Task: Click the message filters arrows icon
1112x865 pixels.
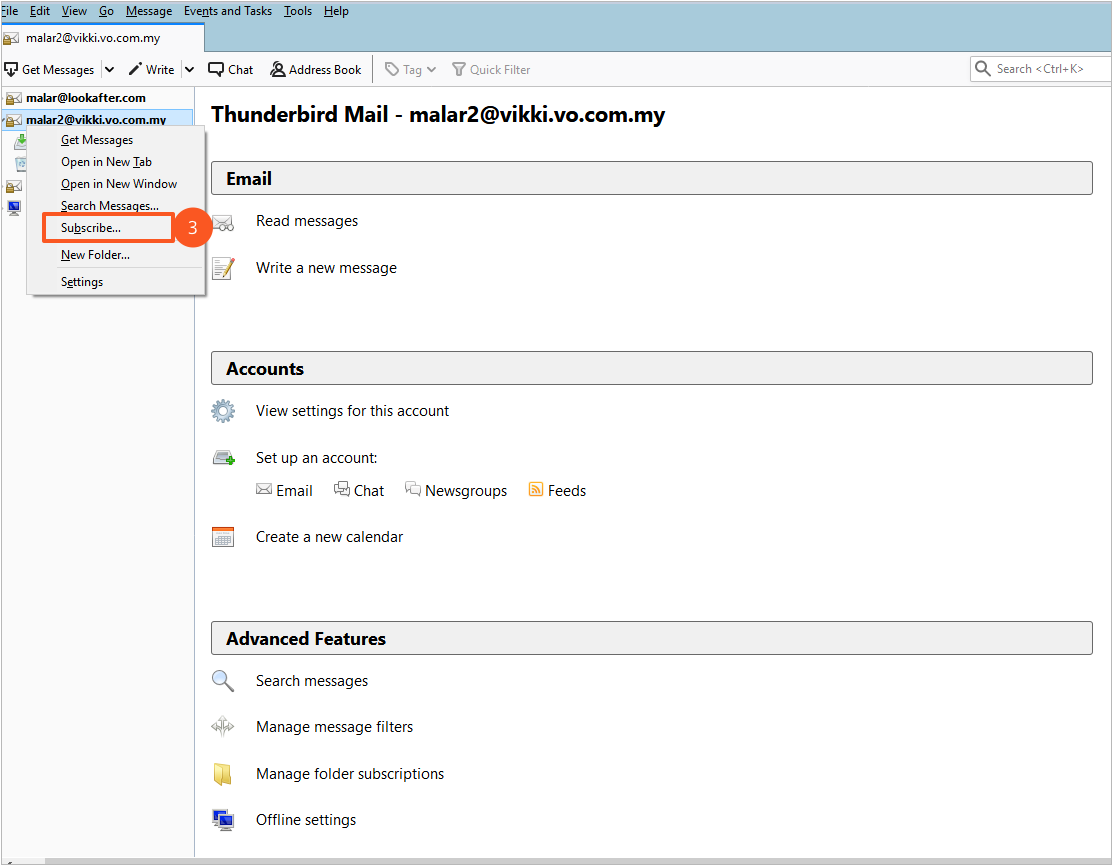Action: (x=223, y=727)
